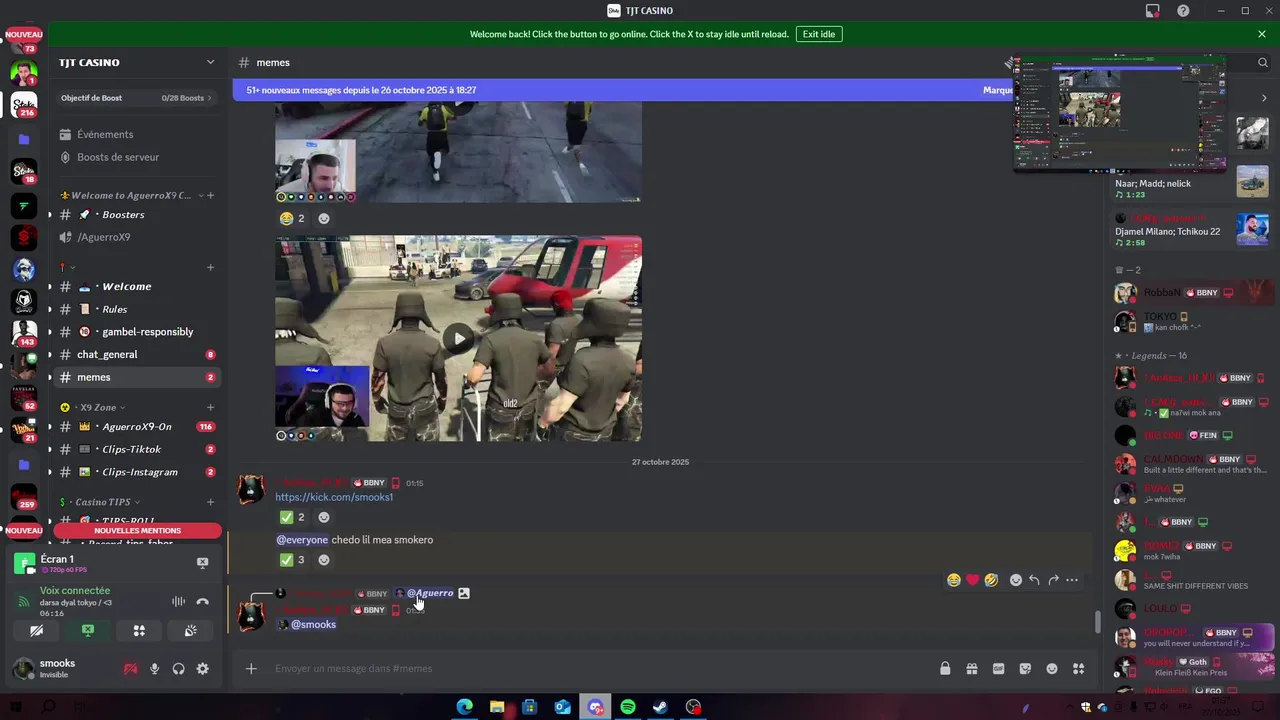The height and width of the screenshot is (720, 1280).
Task: Jump to NOUVELLES MENTIONS
Action: tap(137, 530)
